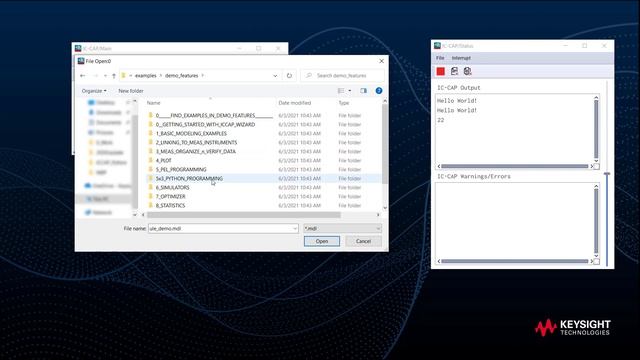This screenshot has height=360, width=640.
Task: Select folder 1_BASIC_MODELING_EXAMPLES
Action: point(191,133)
